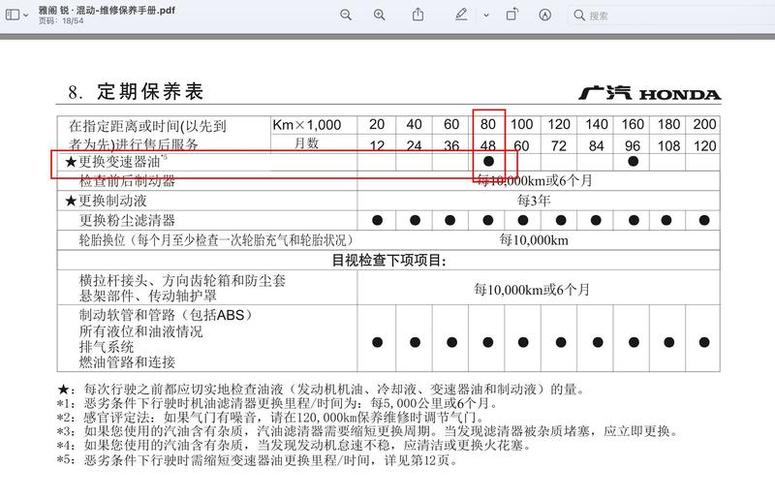The width and height of the screenshot is (775, 500).
Task: Zoom in on the PDF page
Action: pos(379,15)
